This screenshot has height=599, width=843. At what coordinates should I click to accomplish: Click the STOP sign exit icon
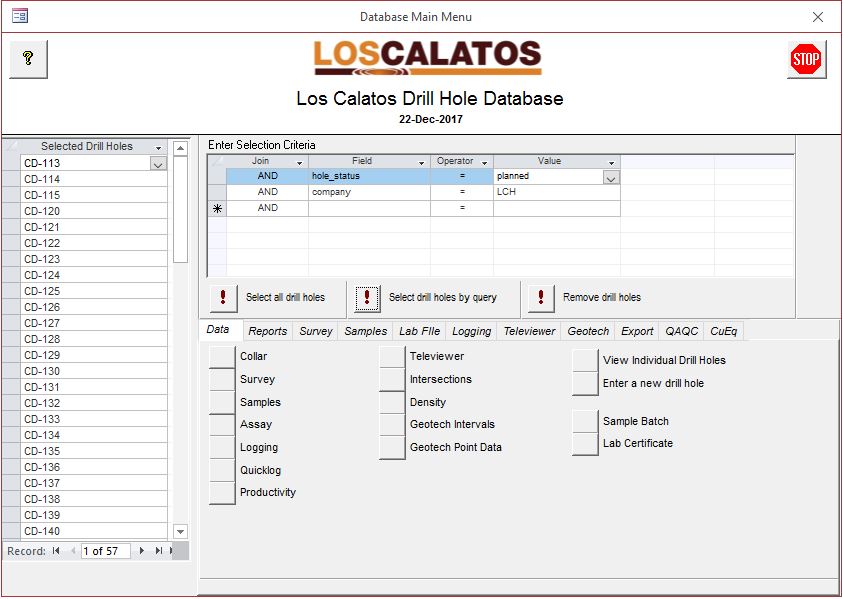click(806, 59)
